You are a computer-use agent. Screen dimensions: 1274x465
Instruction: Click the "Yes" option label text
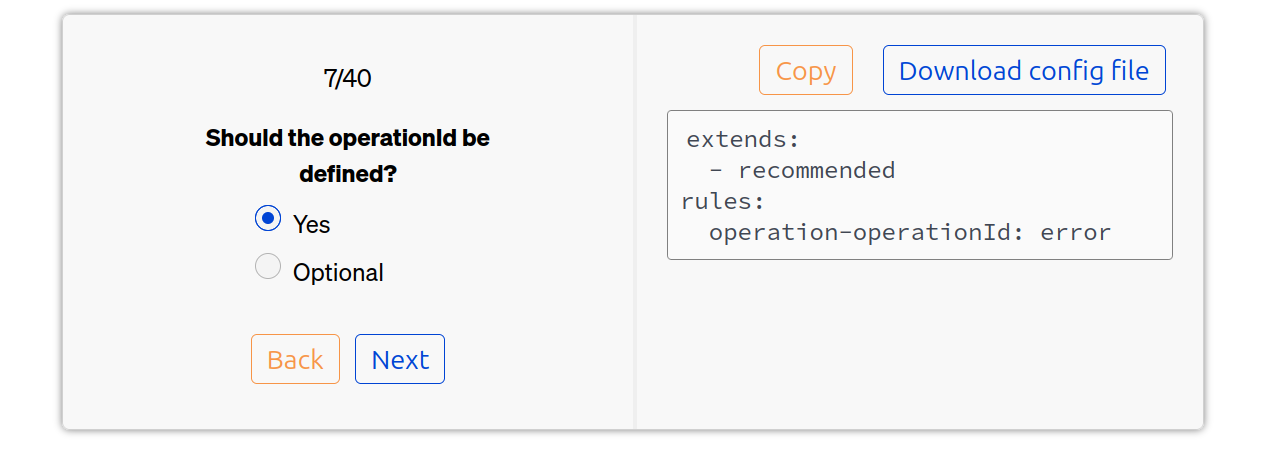click(x=311, y=224)
